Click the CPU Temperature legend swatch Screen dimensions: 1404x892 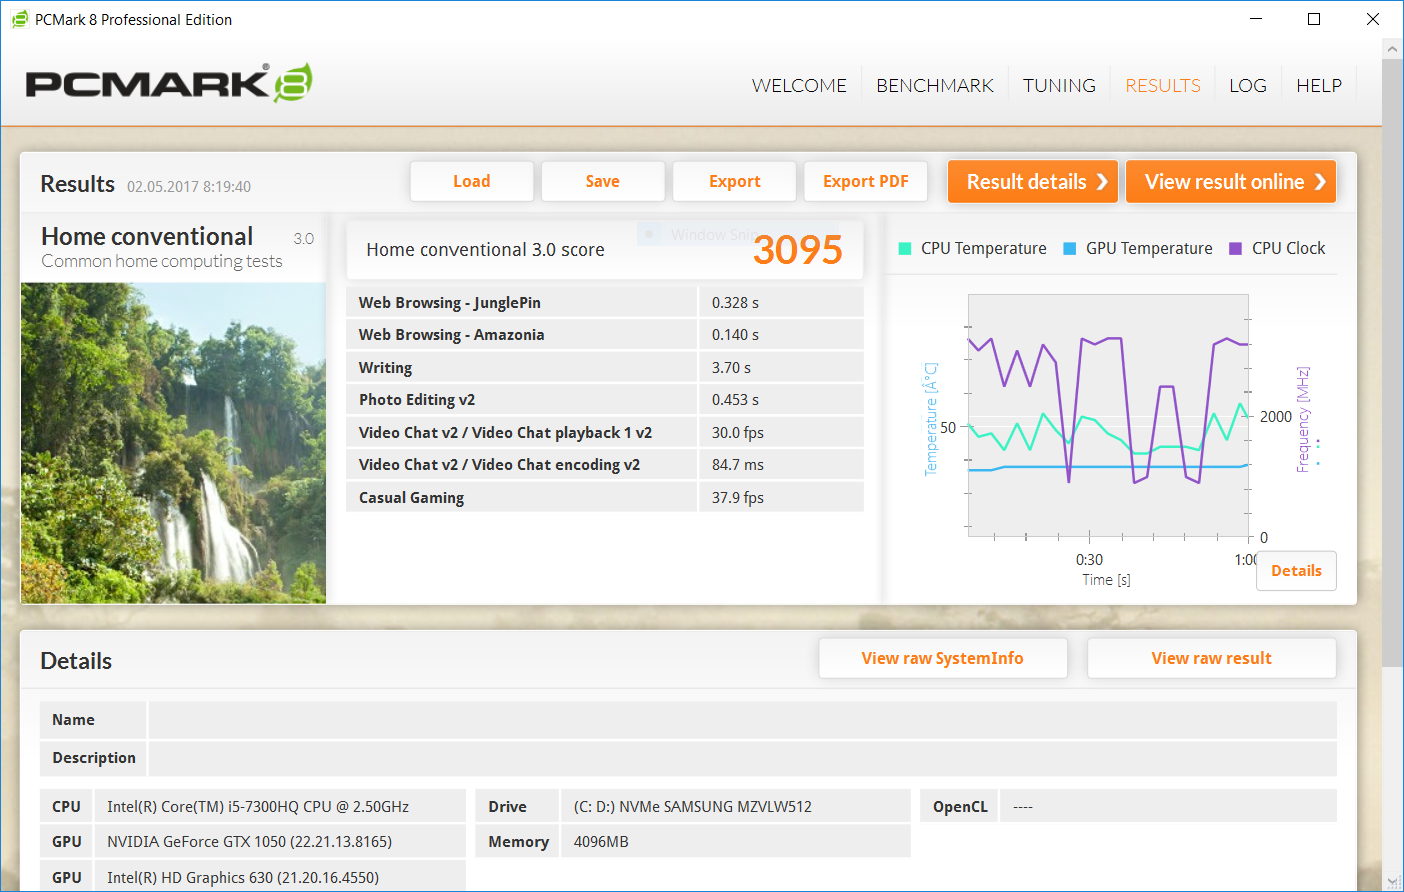coord(905,249)
